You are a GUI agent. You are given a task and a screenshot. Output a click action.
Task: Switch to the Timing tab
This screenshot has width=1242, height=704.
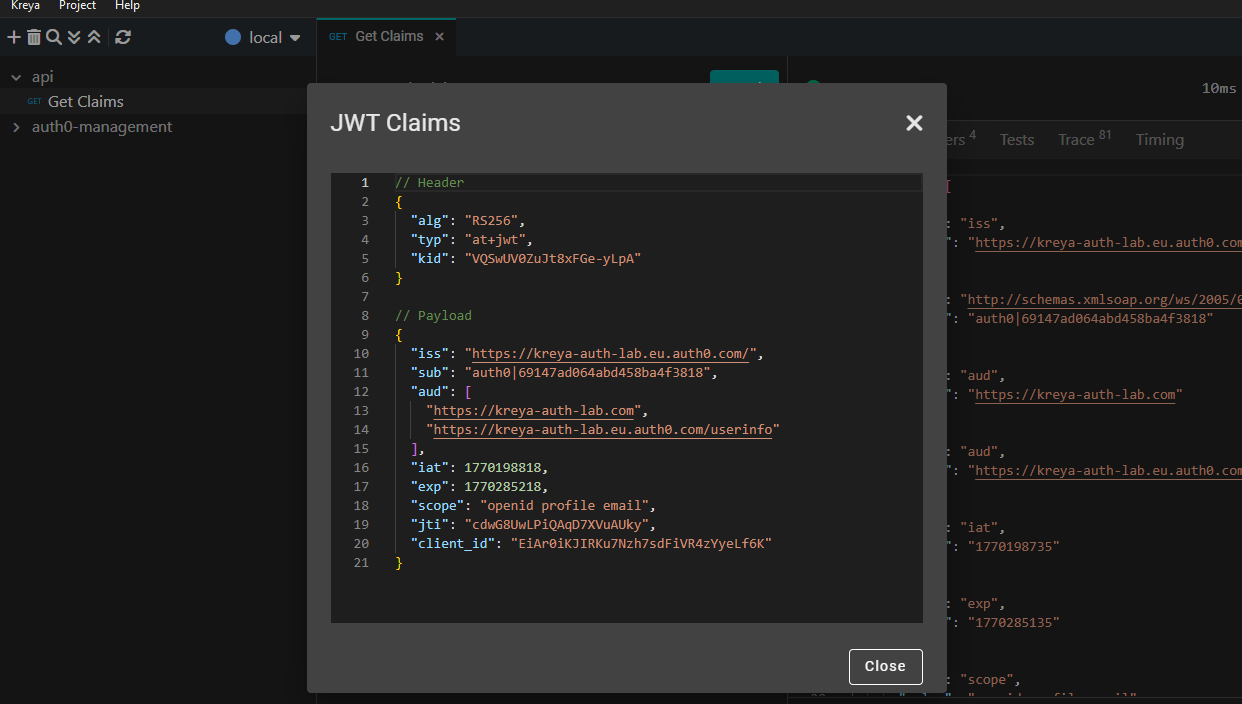coord(1159,140)
